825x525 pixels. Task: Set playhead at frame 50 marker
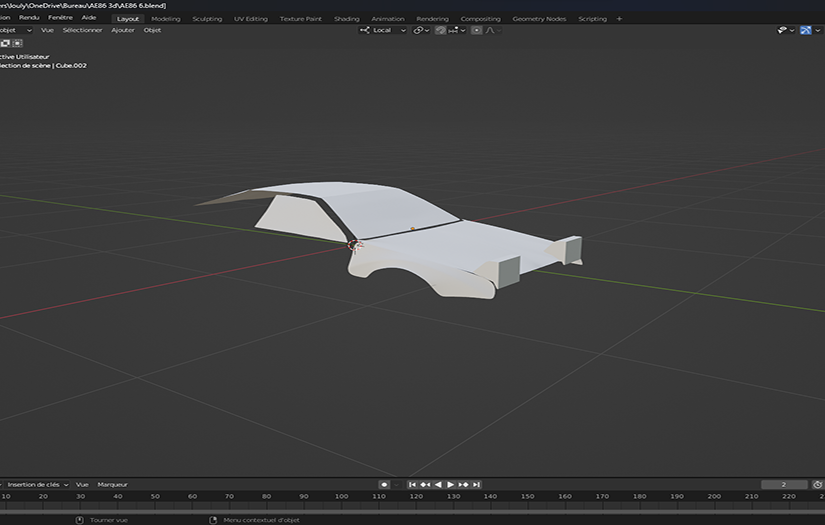pos(155,496)
